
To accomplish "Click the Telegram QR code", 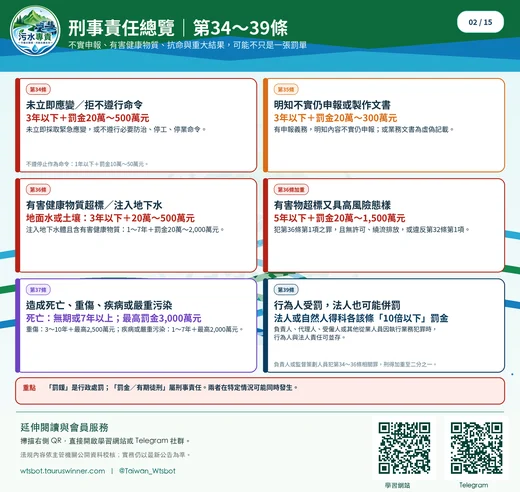I will (x=476, y=448).
